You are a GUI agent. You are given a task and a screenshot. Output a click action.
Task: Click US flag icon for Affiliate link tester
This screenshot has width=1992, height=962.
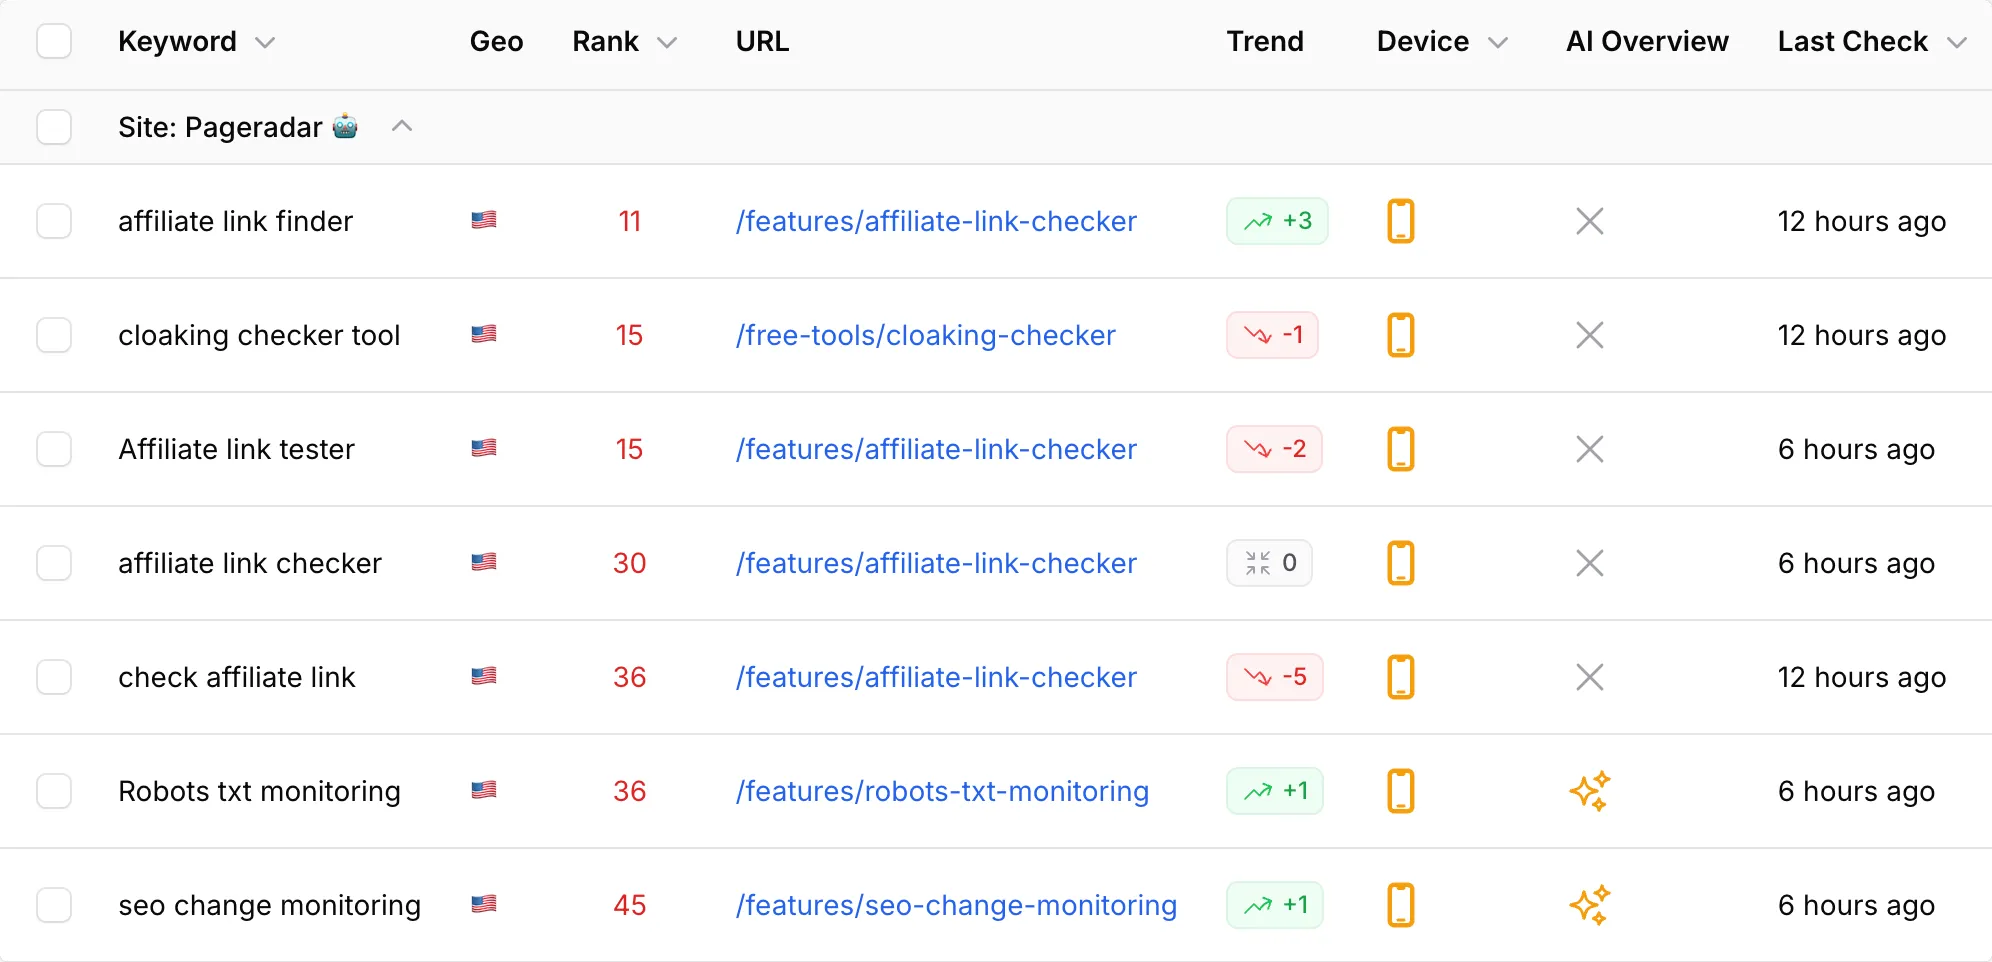point(484,448)
